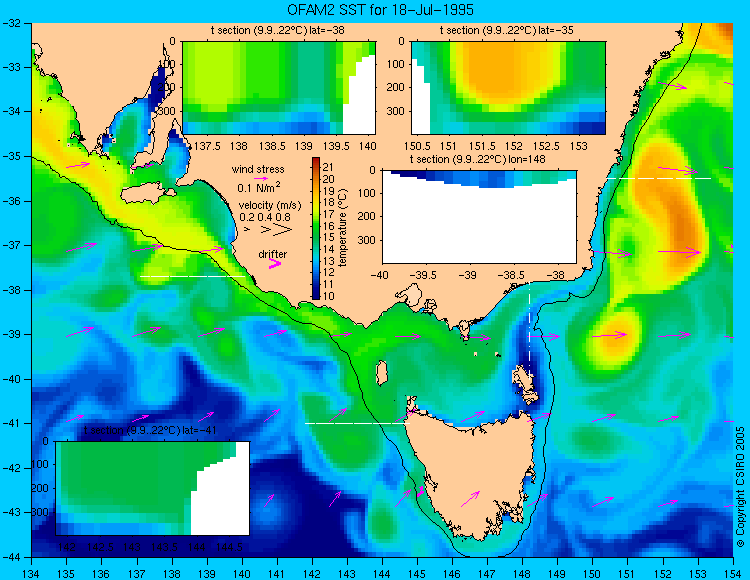The image size is (750, 580).
Task: Click main latitude axis label "-34"
Action: point(11,111)
